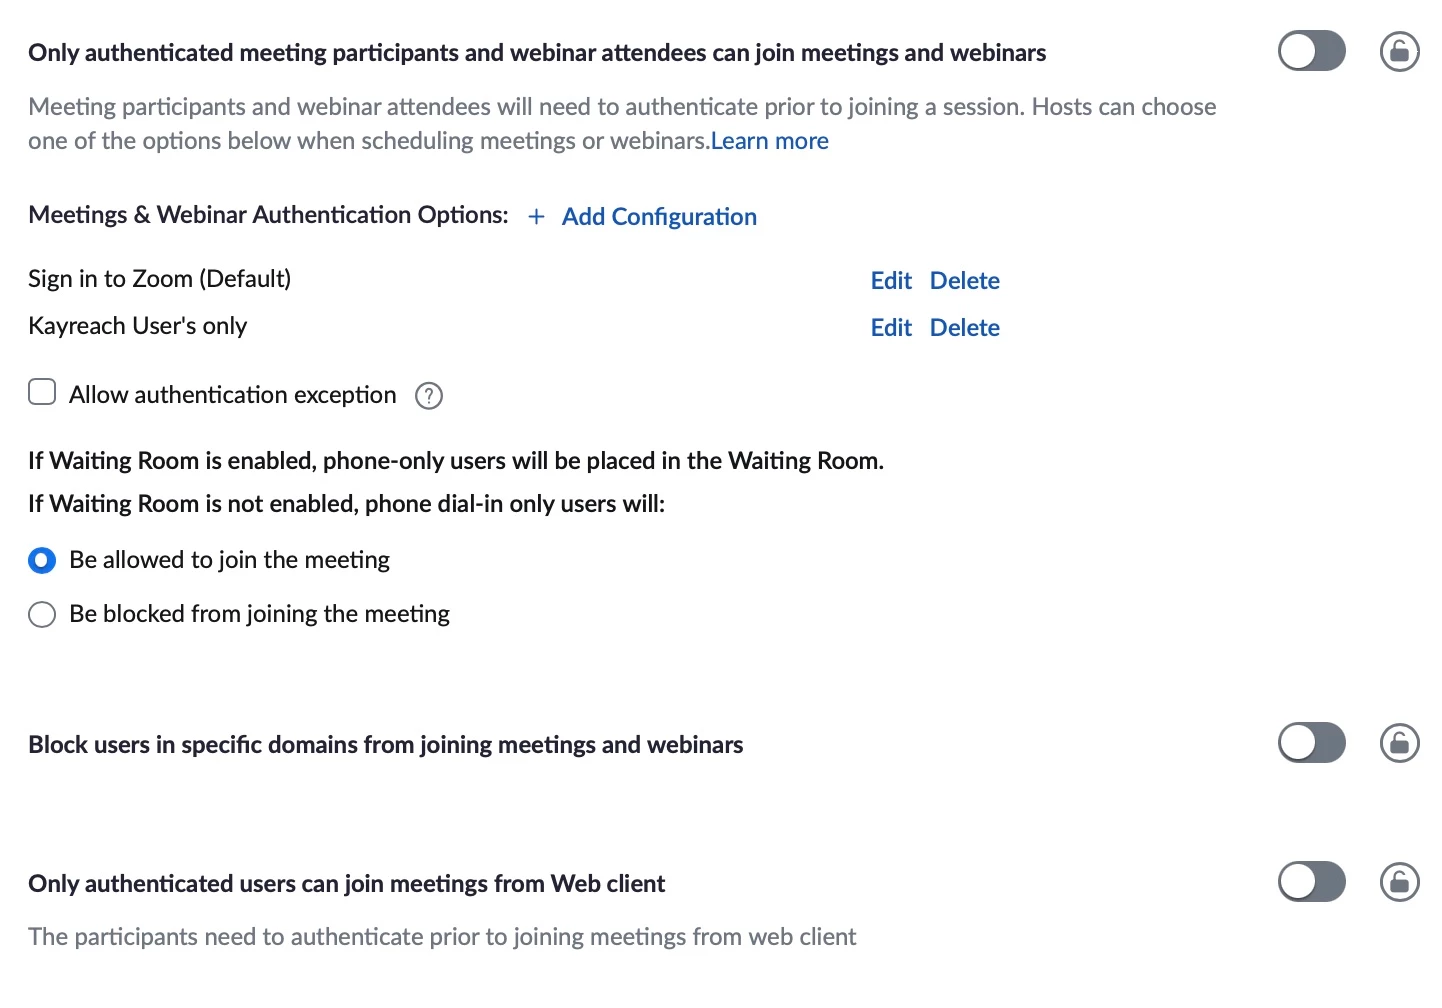Click Sign in to Zoom (Default) entry
1442x1008 pixels.
160,279
